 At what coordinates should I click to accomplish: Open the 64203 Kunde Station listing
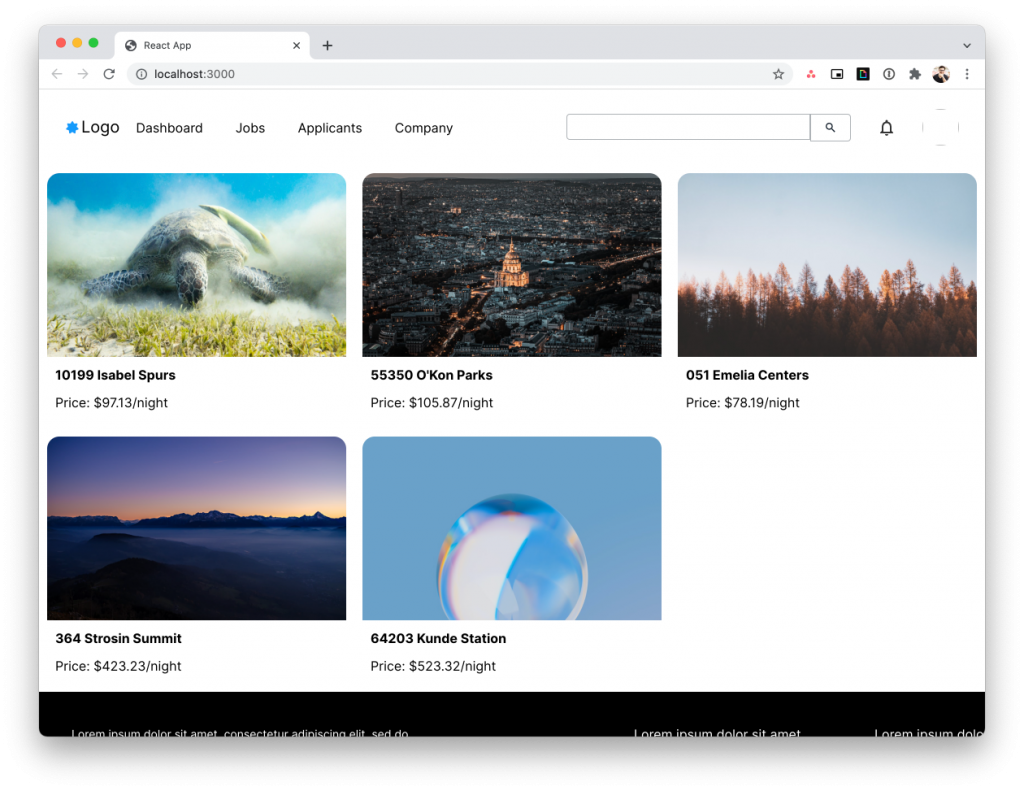coord(438,638)
